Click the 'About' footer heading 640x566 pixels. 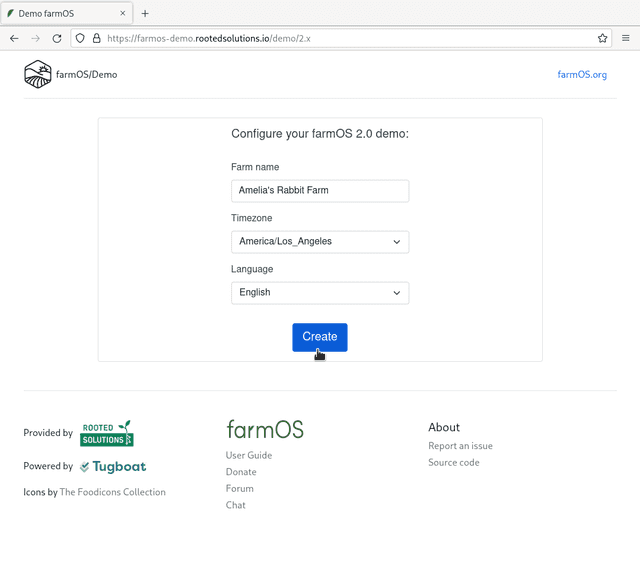(444, 427)
